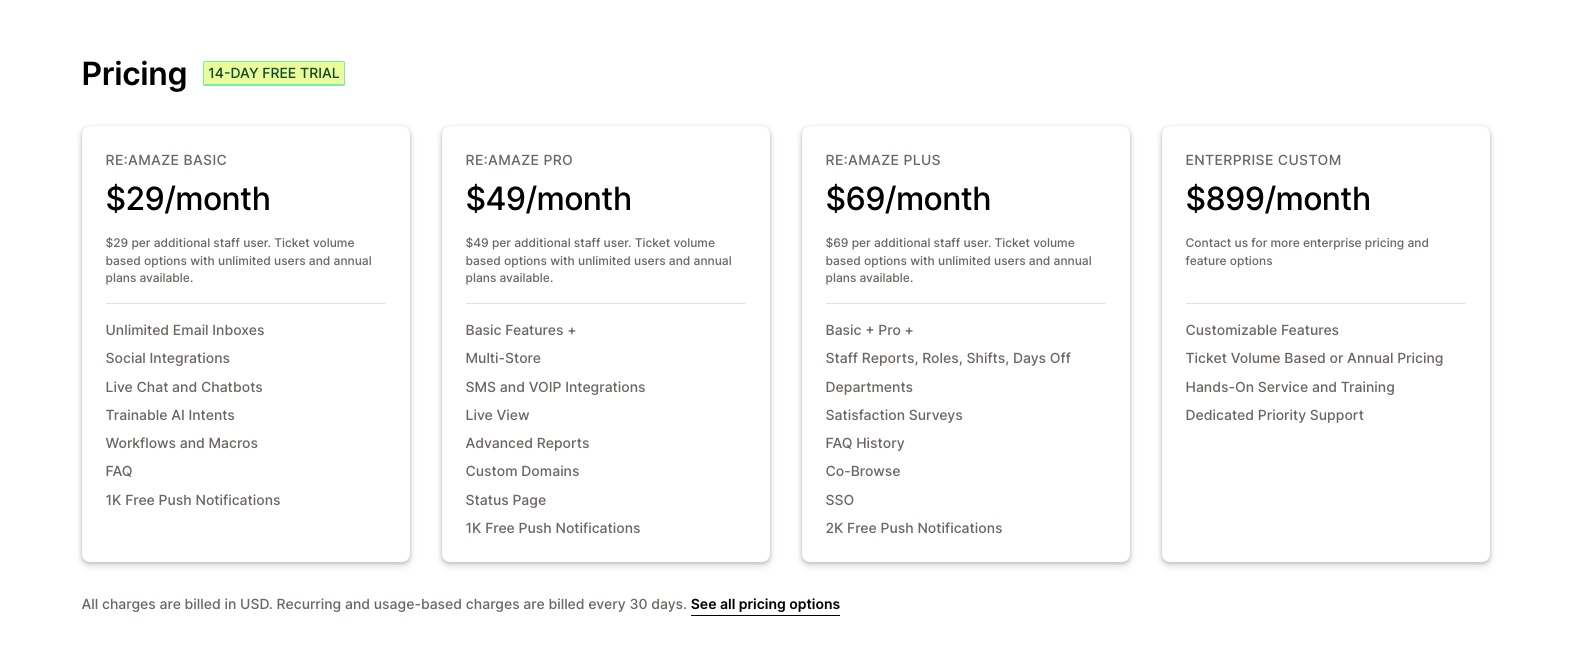1590x672 pixels.
Task: Click 2K Free Push Notifications feature
Action: pyautogui.click(x=914, y=528)
